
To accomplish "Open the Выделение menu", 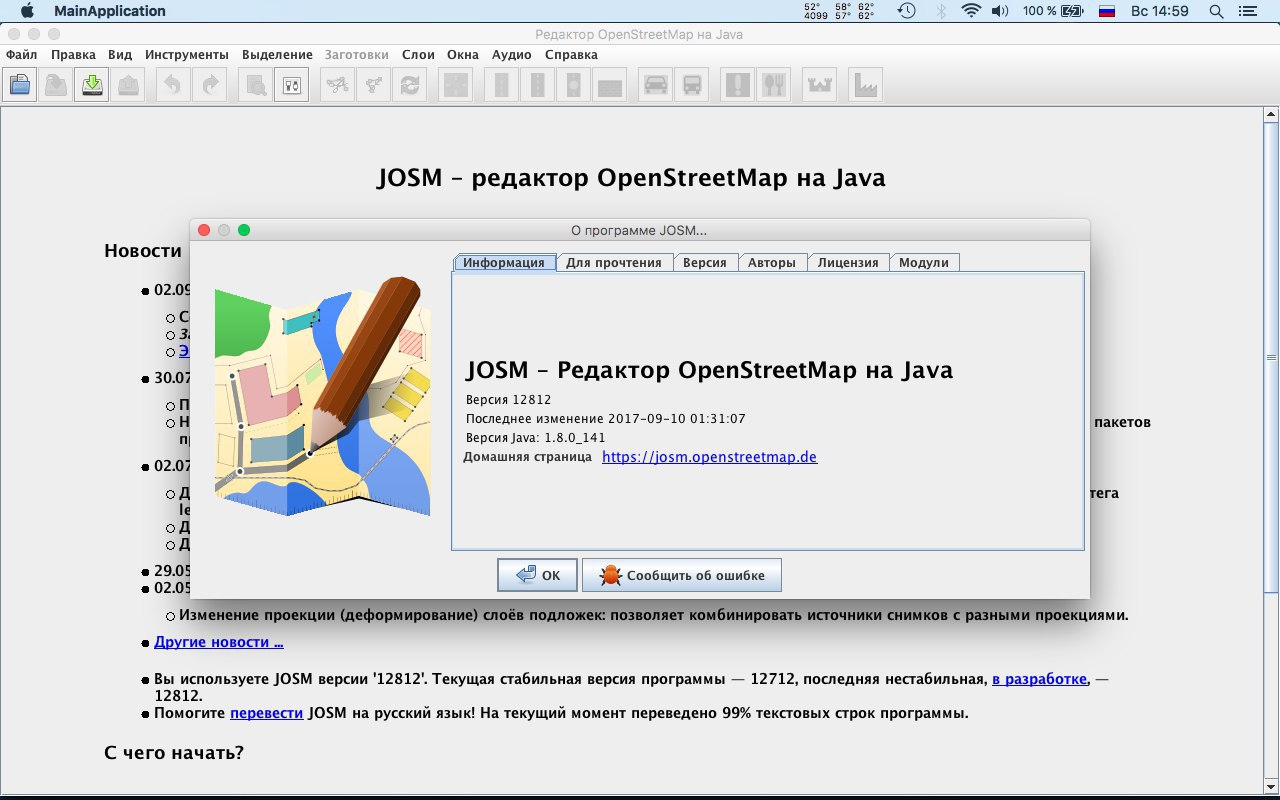I will [276, 54].
